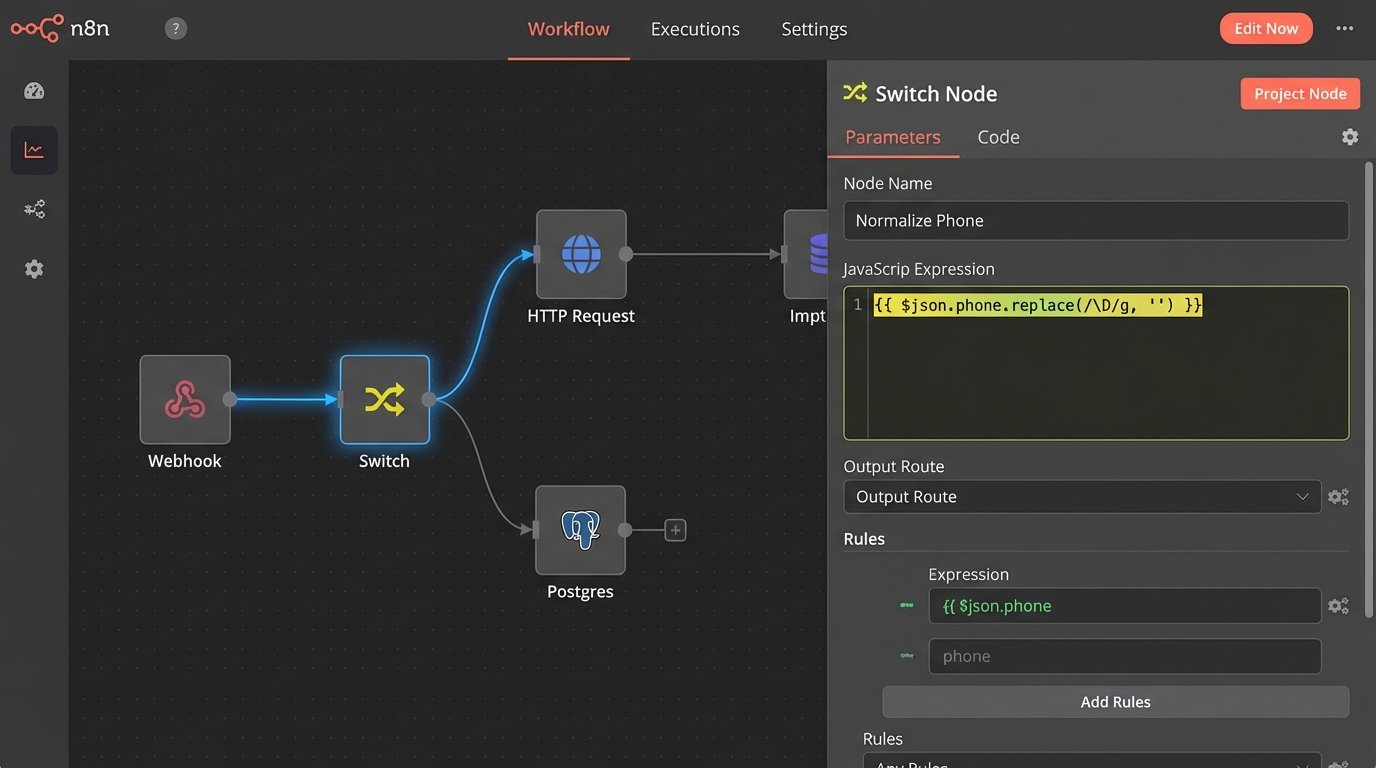This screenshot has width=1376, height=768.
Task: Open the dashboard gauge sidebar icon
Action: click(x=34, y=91)
